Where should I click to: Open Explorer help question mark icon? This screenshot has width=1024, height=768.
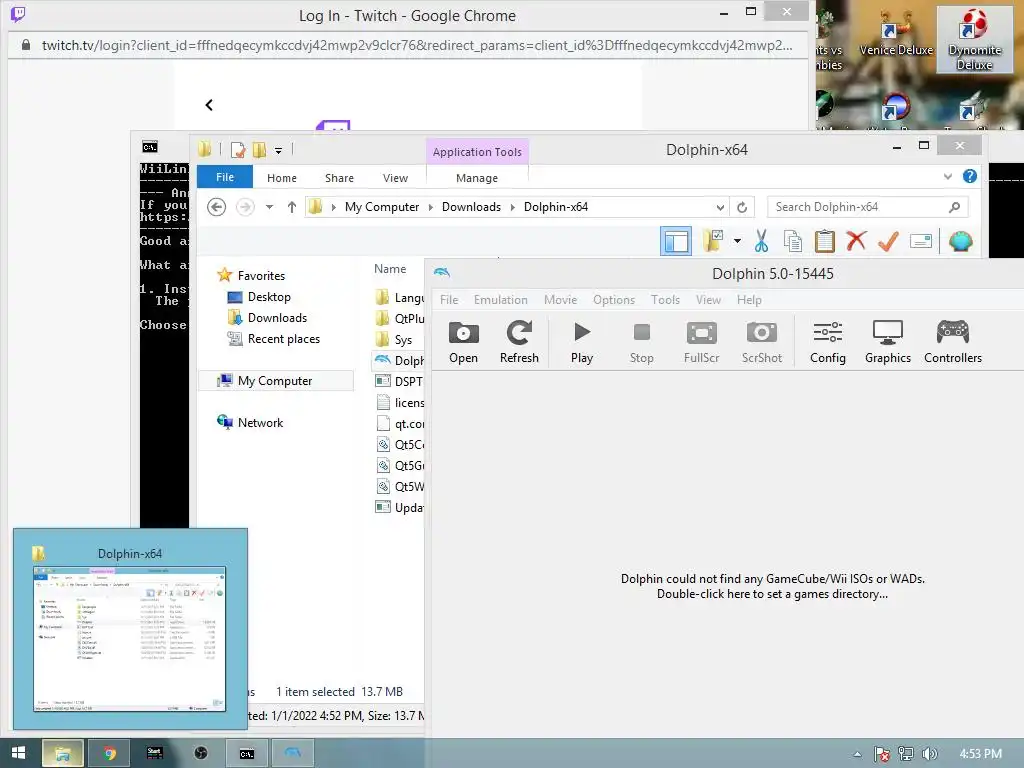click(970, 176)
